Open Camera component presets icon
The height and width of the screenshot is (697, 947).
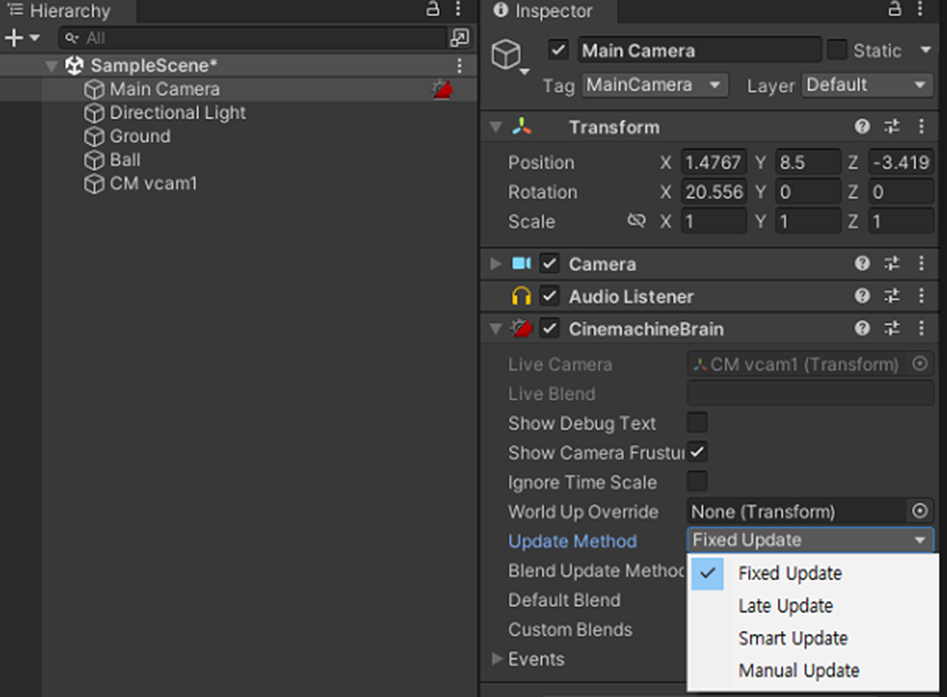pos(892,263)
